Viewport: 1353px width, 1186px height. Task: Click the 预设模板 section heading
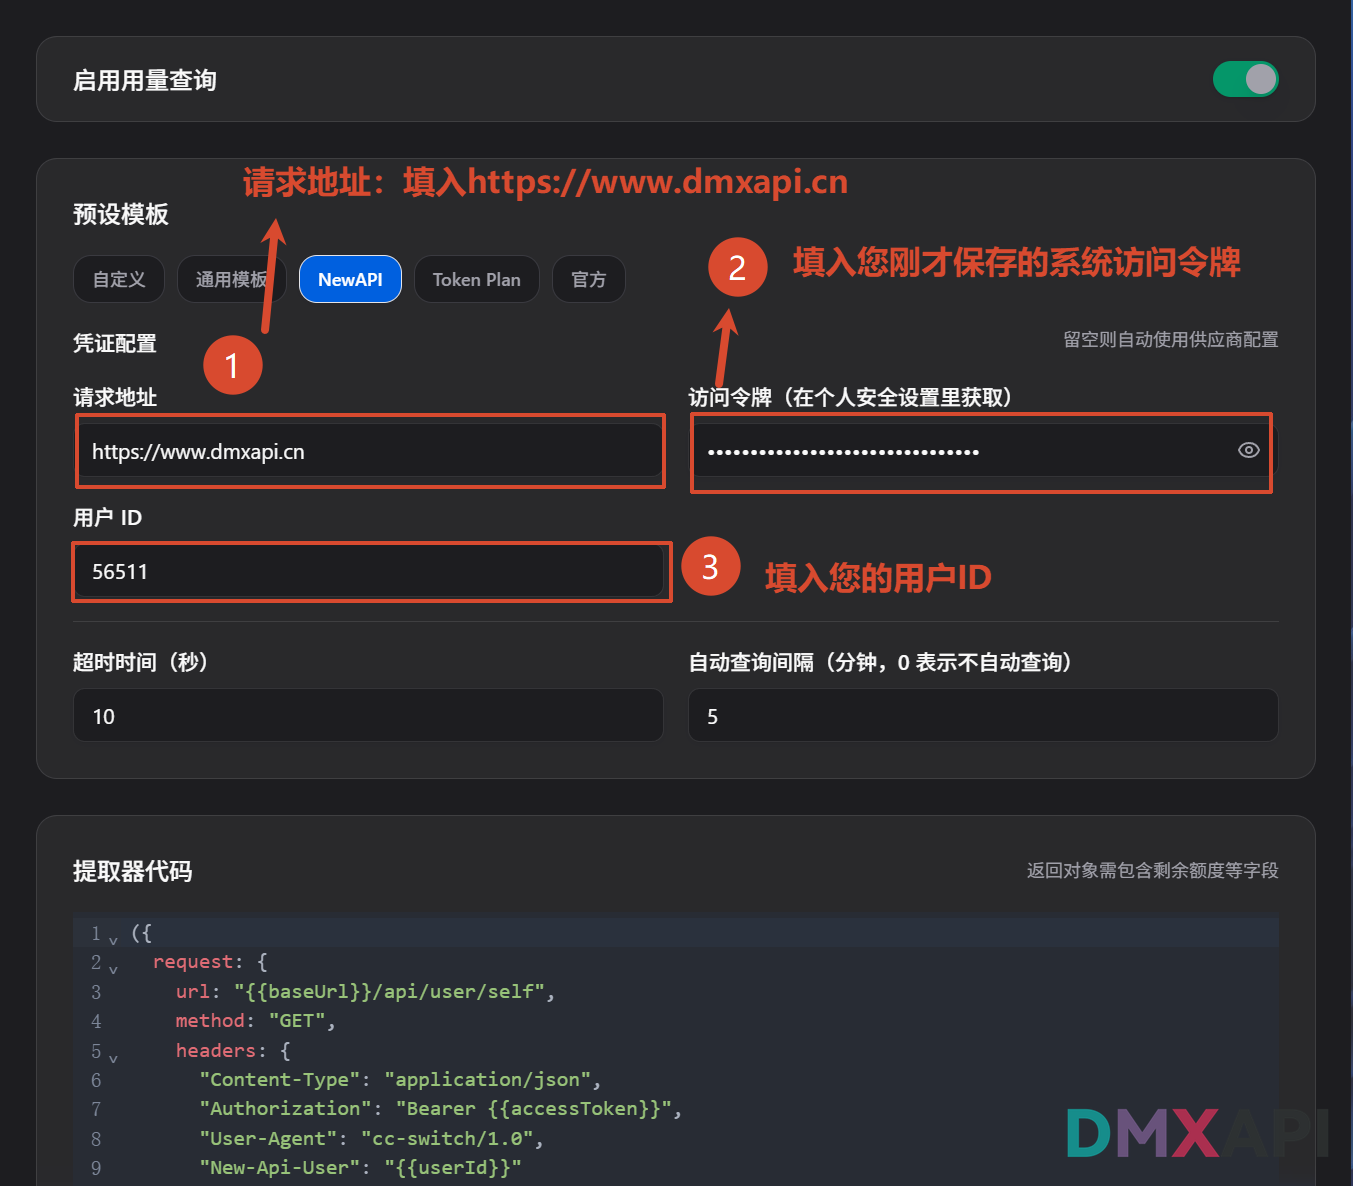pyautogui.click(x=121, y=214)
